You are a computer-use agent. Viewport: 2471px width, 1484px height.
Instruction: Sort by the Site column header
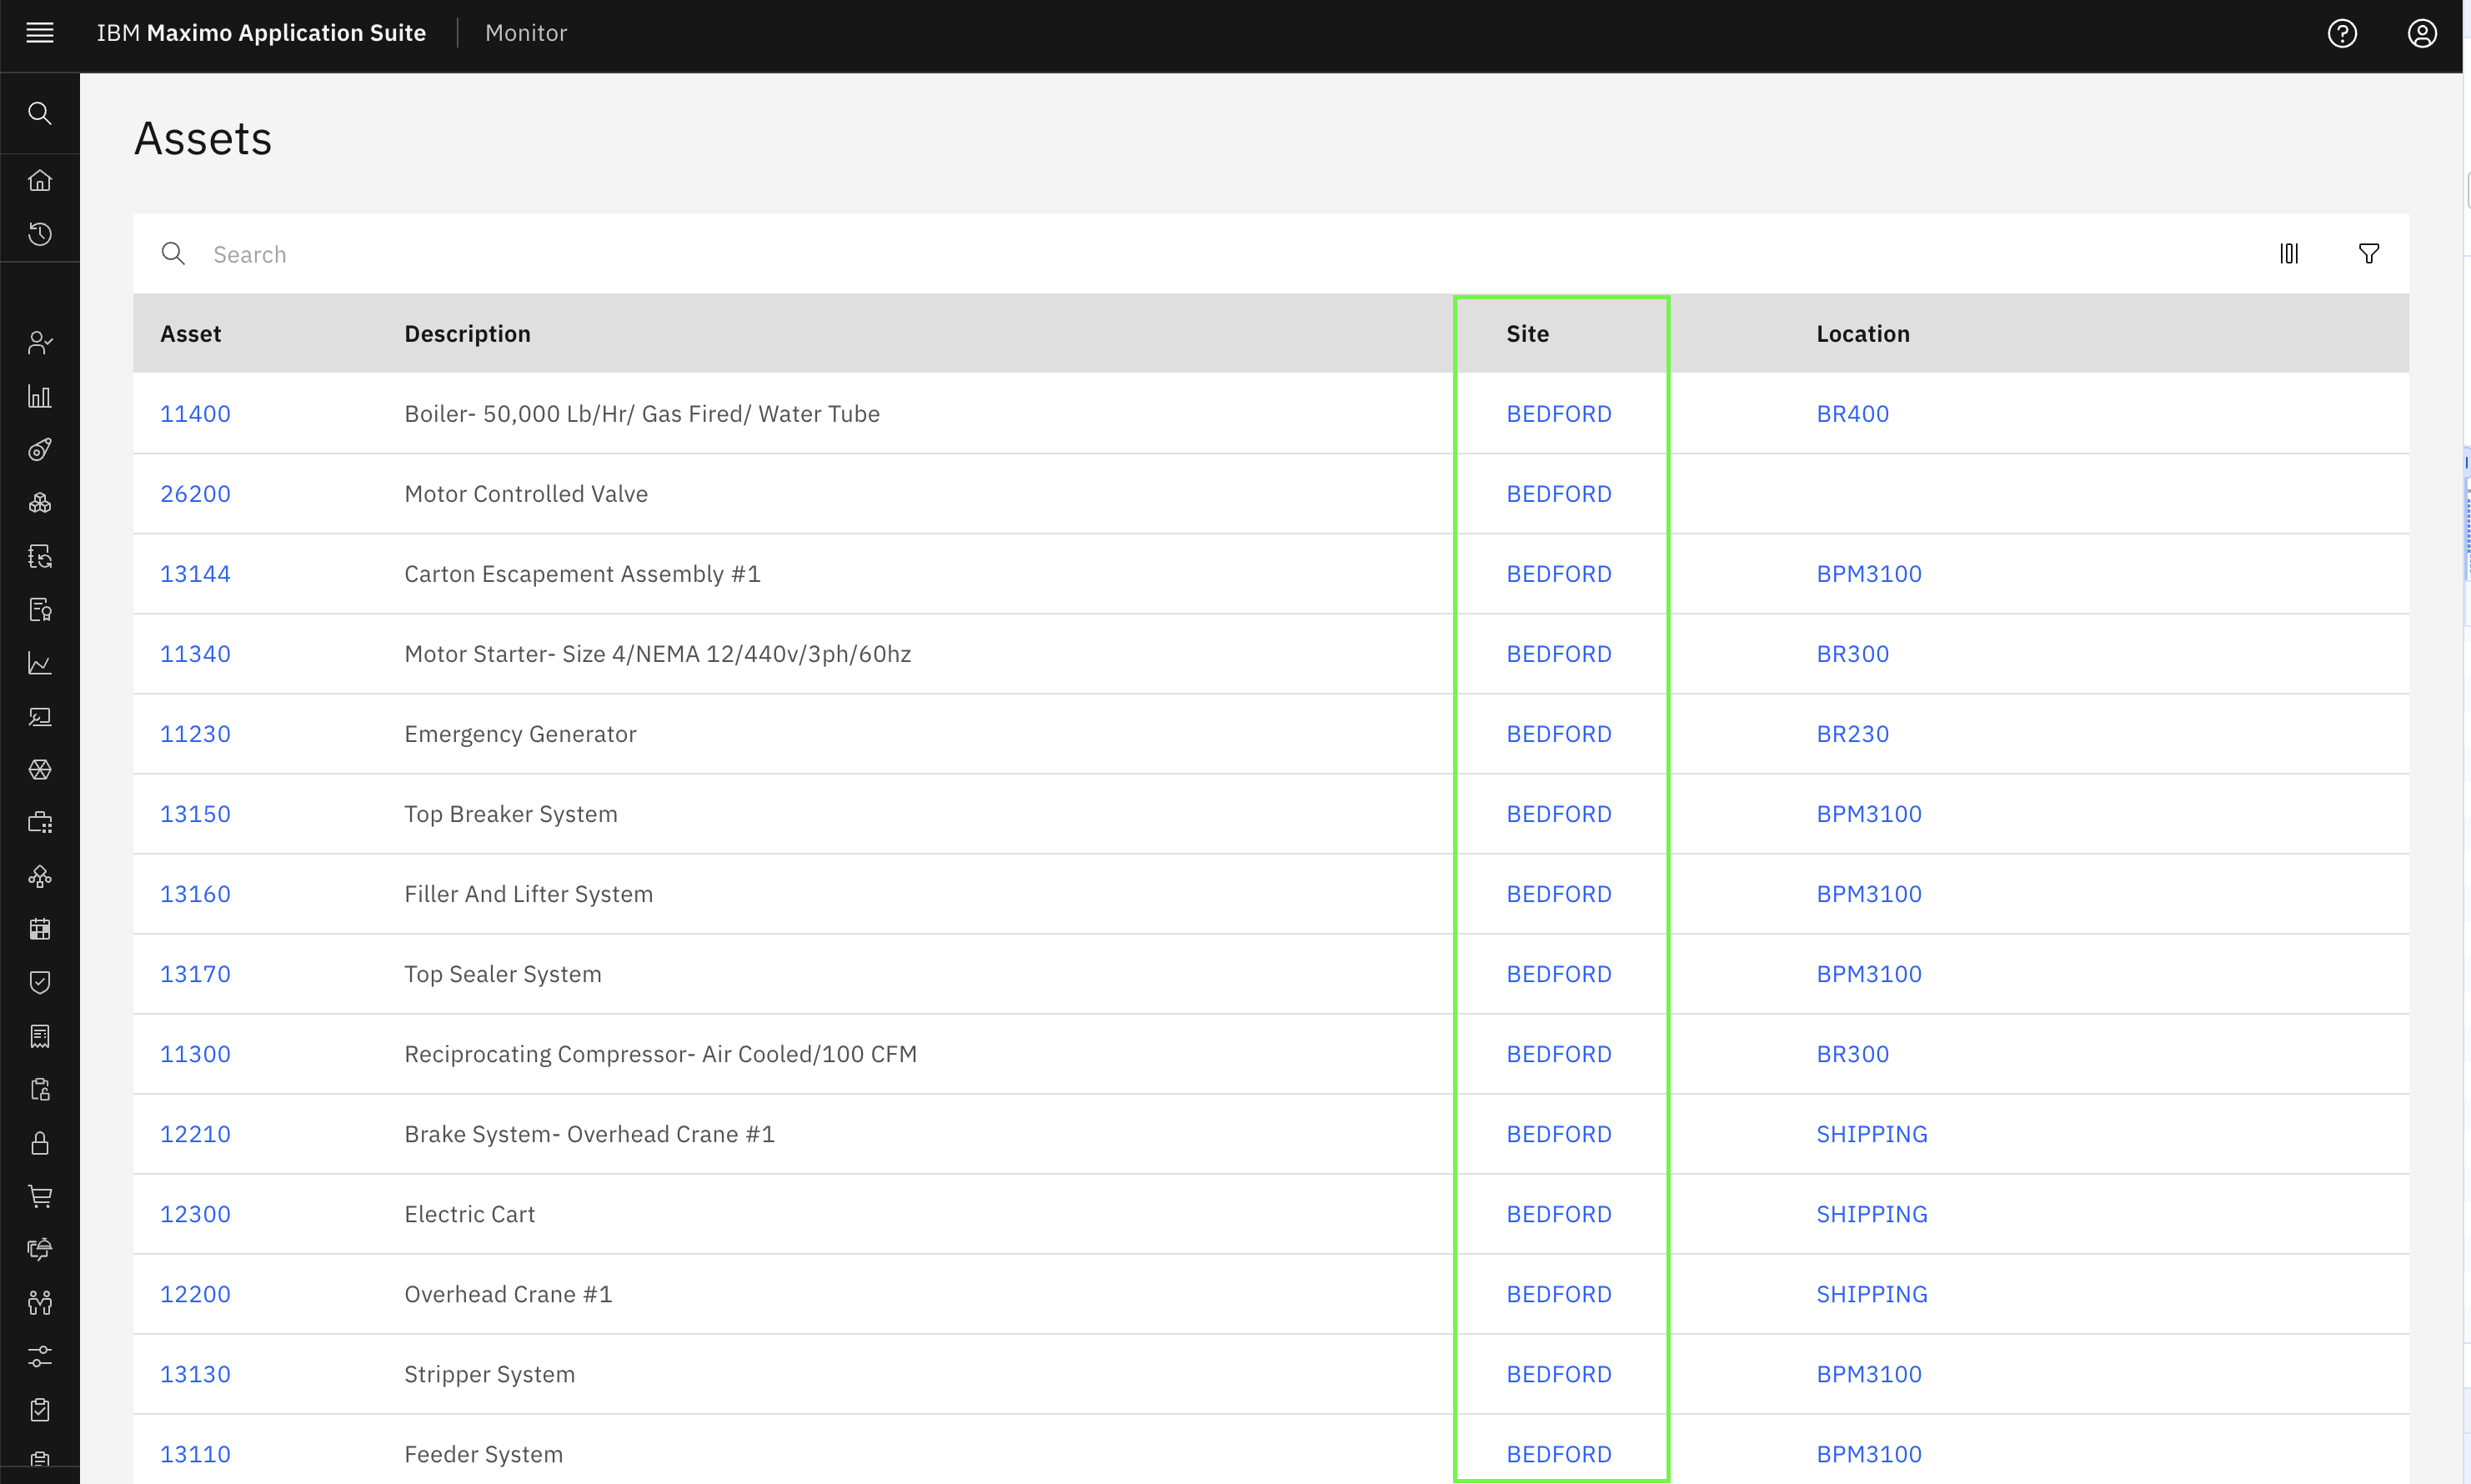click(x=1527, y=334)
